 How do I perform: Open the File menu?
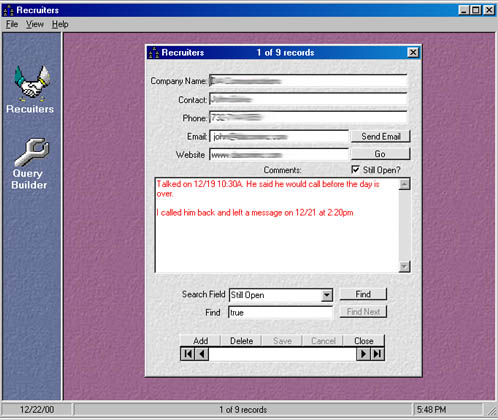click(x=12, y=24)
